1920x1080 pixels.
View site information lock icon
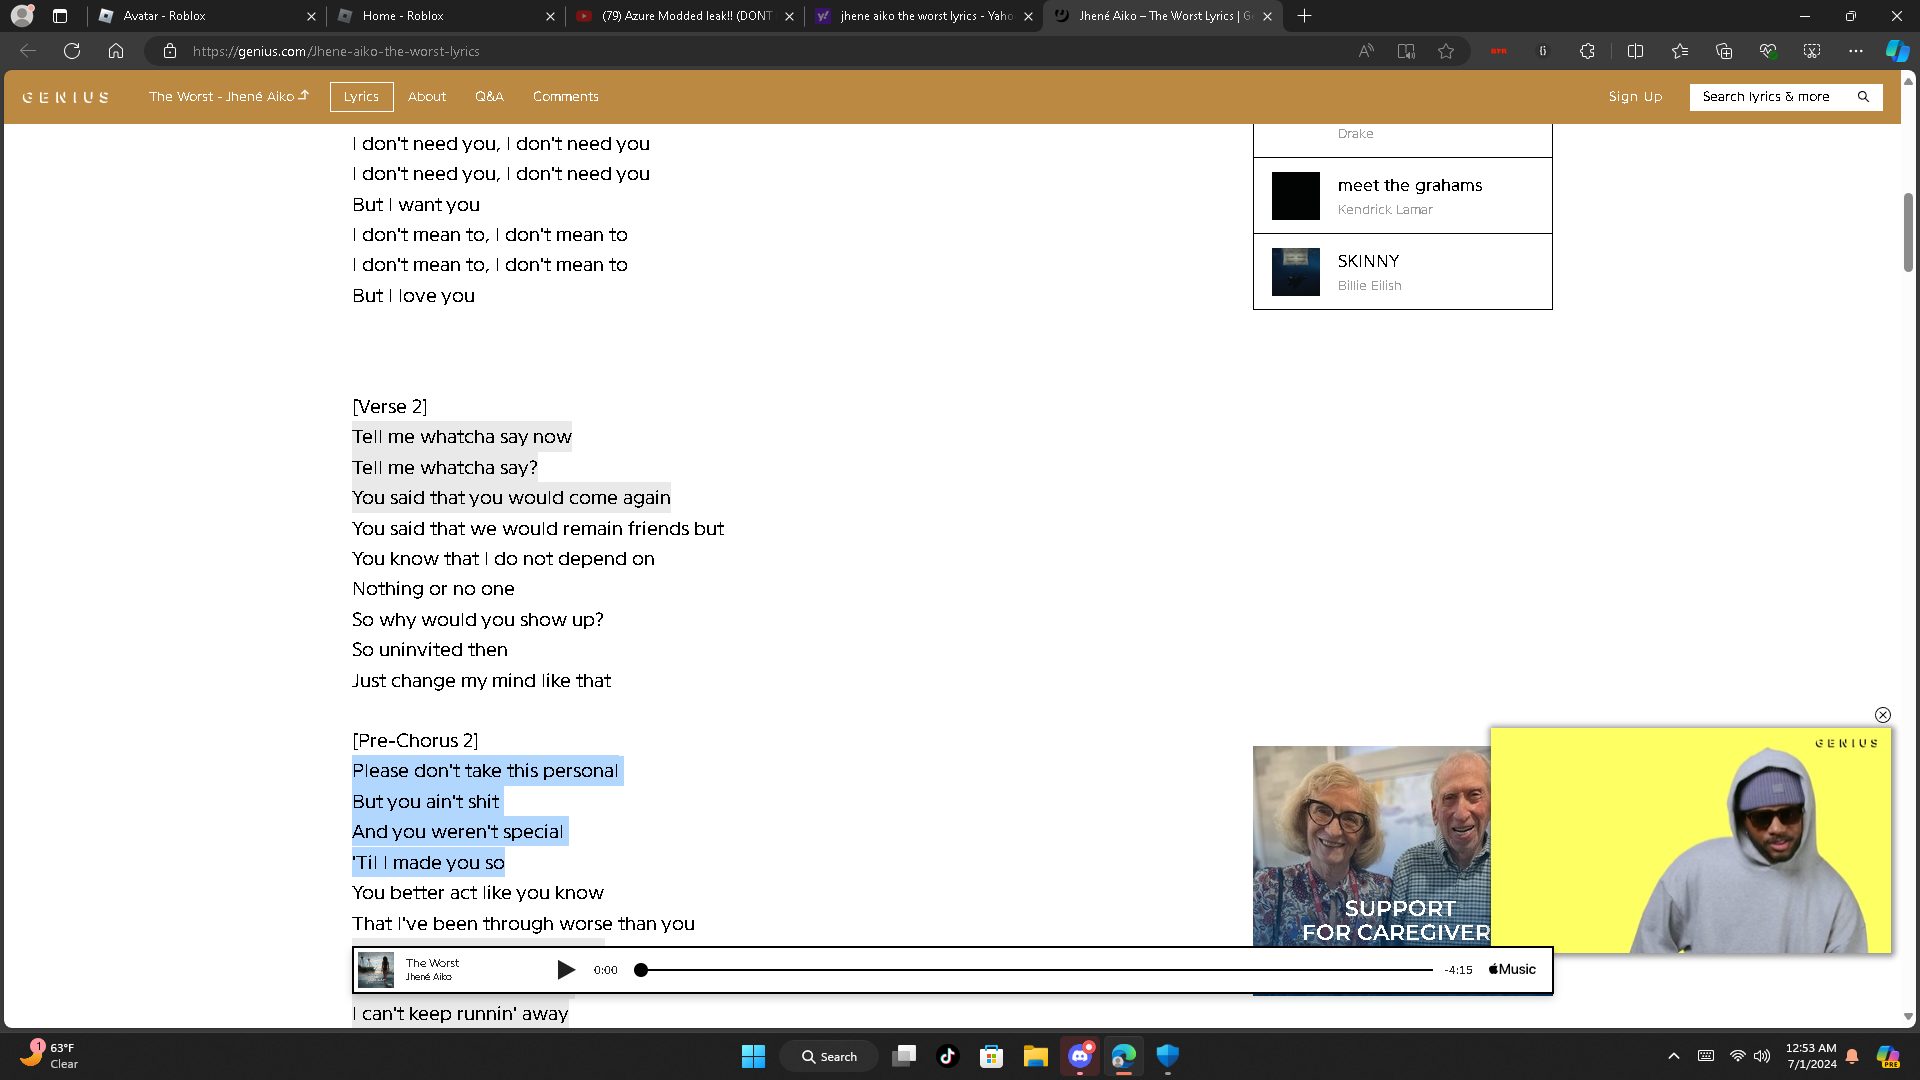tap(170, 51)
